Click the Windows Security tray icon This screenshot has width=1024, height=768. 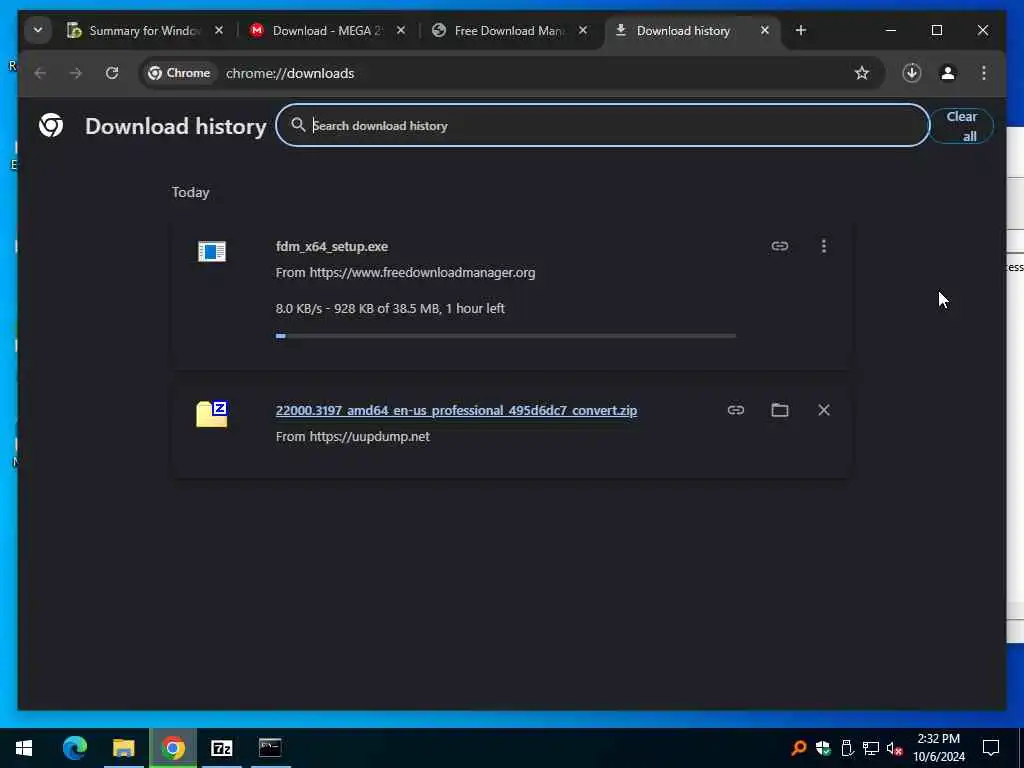tap(823, 748)
